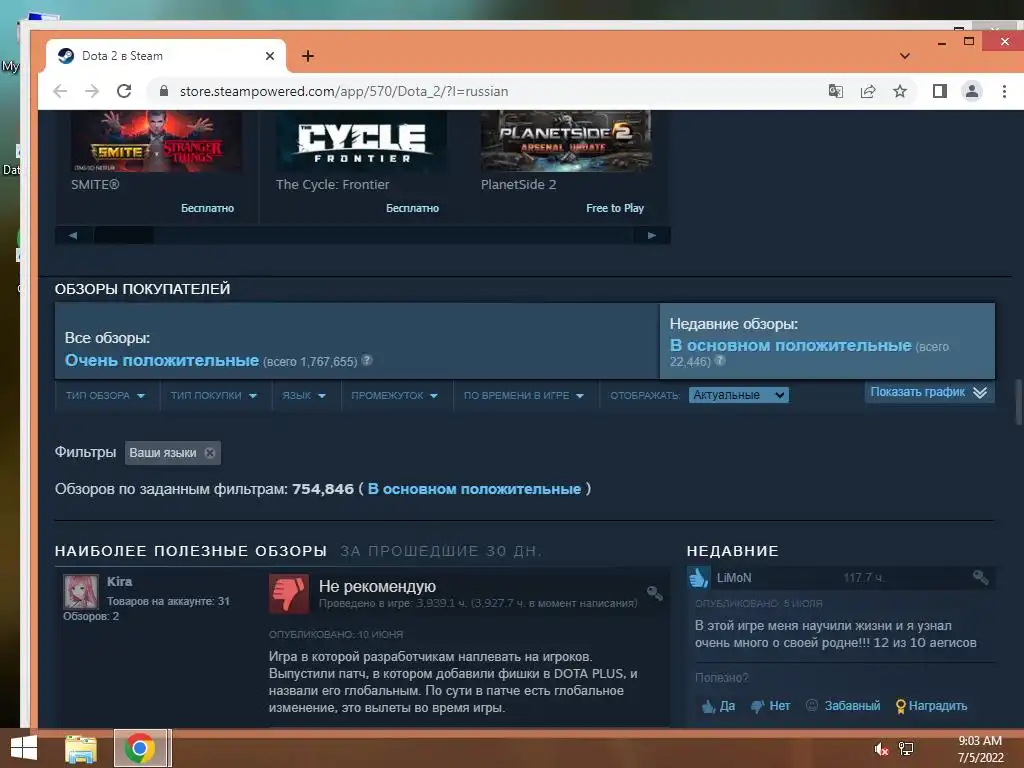This screenshot has width=1024, height=768.
Task: Open Chrome three-dot menu
Action: (x=1004, y=91)
